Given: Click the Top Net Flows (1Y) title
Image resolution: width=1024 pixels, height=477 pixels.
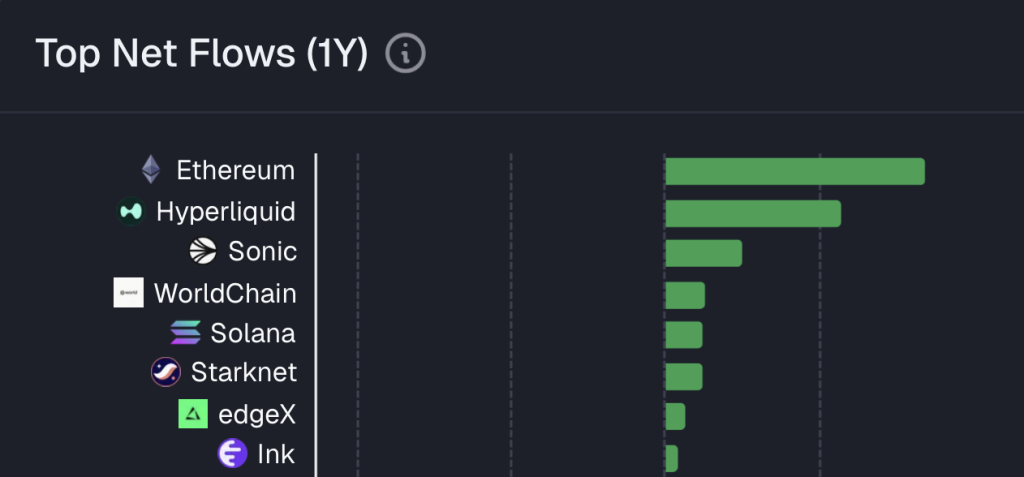Looking at the screenshot, I should [202, 54].
